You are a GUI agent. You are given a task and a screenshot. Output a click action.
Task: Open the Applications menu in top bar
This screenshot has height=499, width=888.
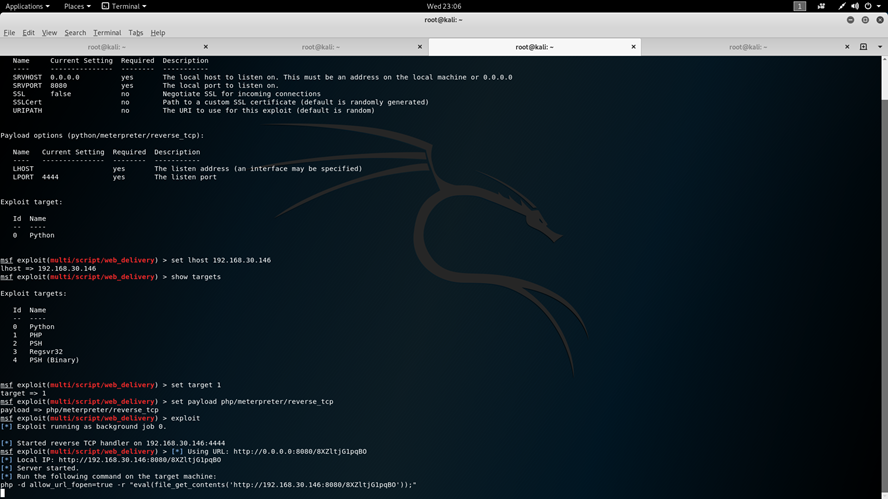27,6
